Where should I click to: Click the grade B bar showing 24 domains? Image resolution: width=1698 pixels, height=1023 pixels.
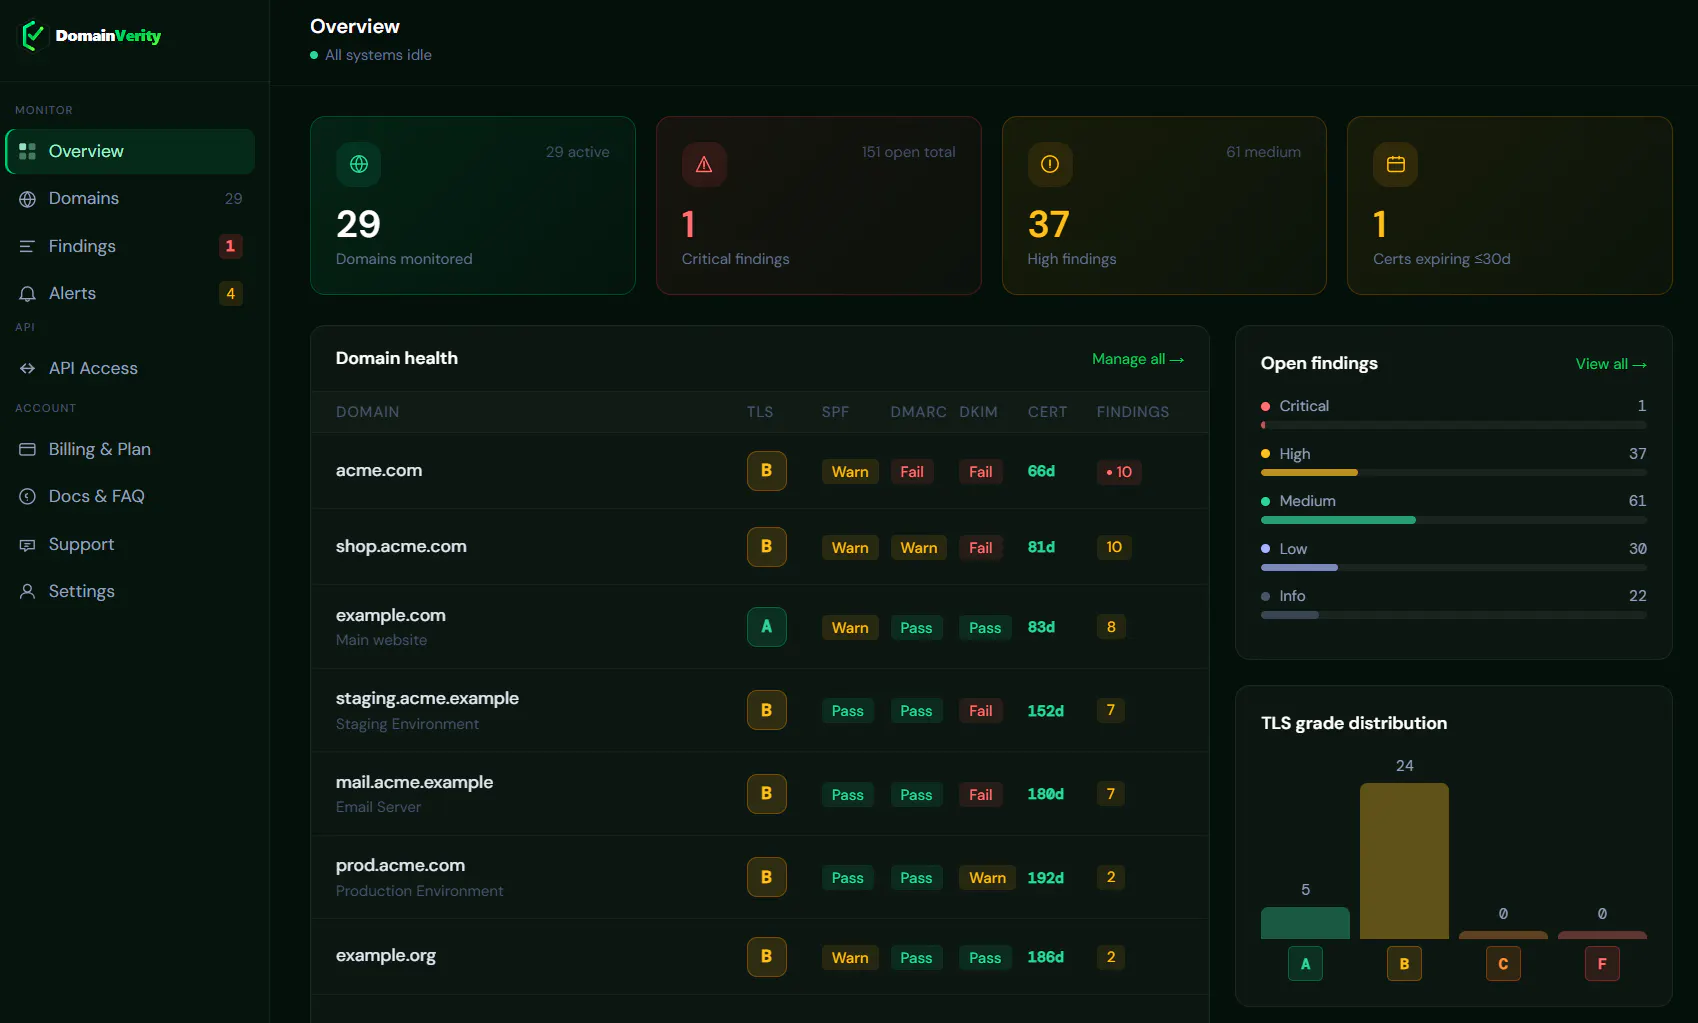[1404, 861]
